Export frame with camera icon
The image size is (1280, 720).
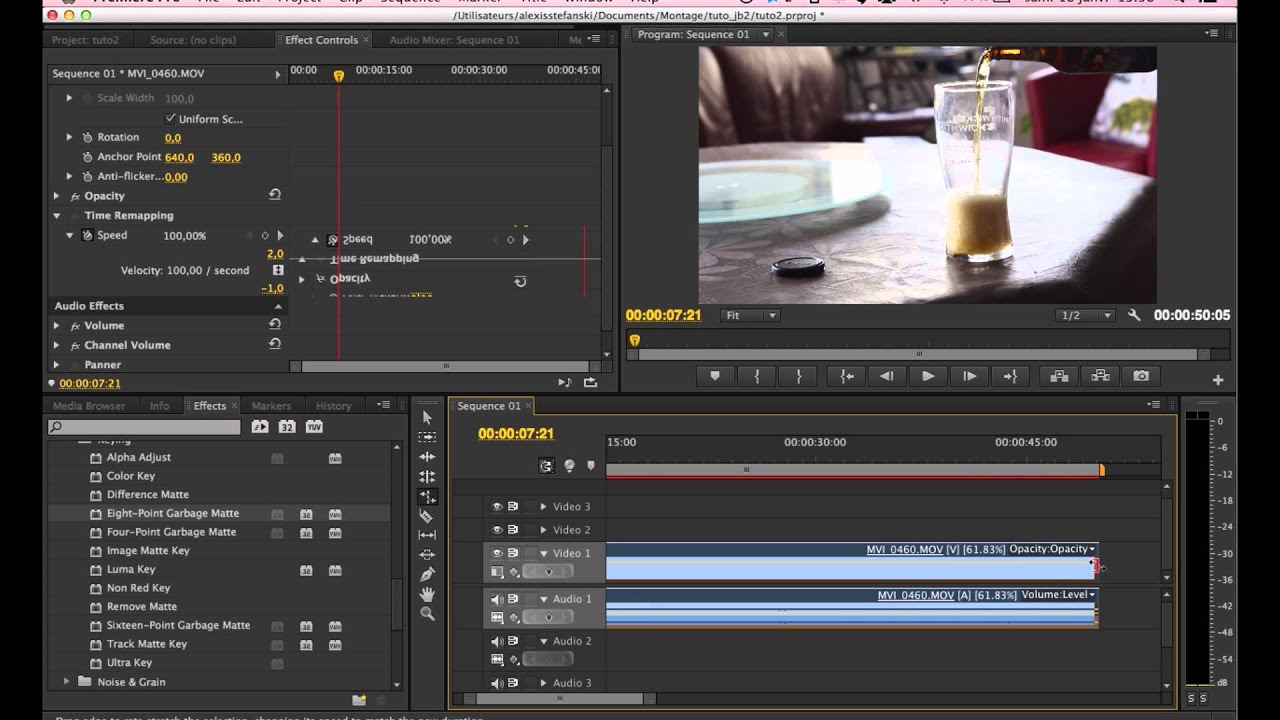[x=1141, y=376]
